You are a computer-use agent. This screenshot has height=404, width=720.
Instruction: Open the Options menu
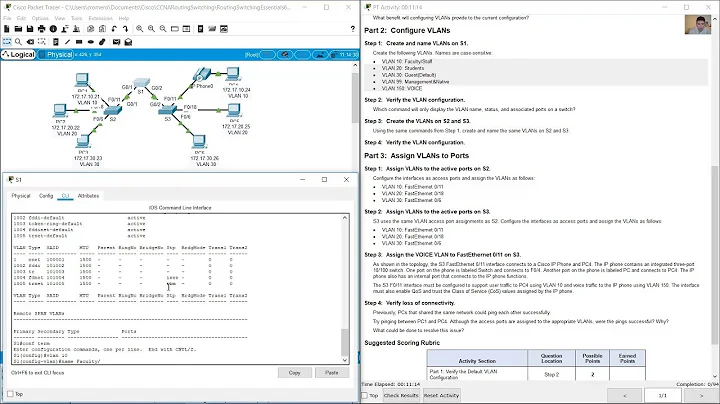40,18
